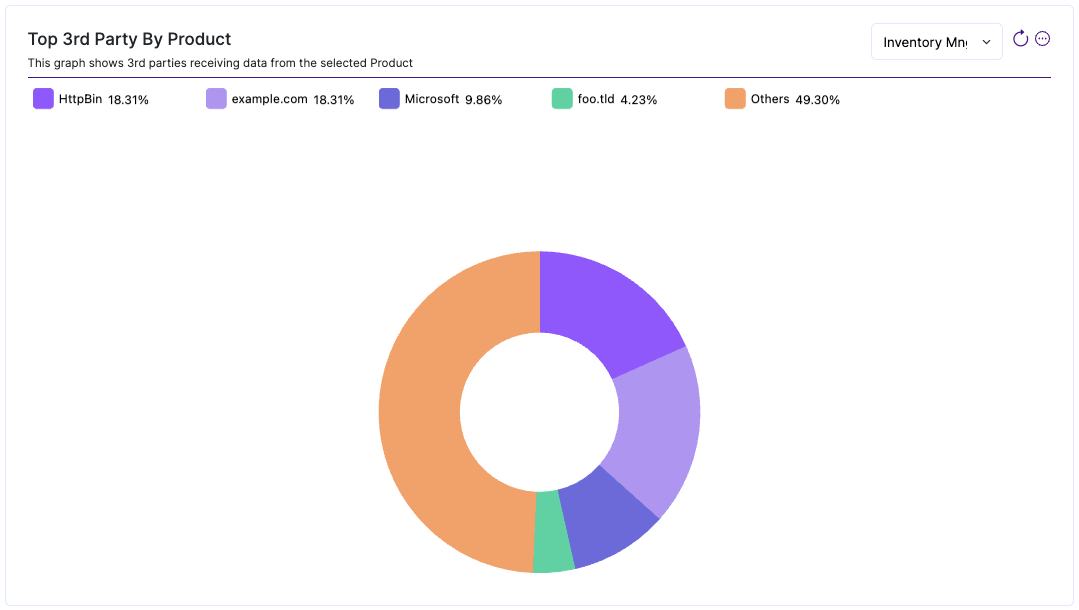The width and height of the screenshot is (1079, 610).
Task: Toggle HttpBin purple legend swatch
Action: click(x=43, y=98)
